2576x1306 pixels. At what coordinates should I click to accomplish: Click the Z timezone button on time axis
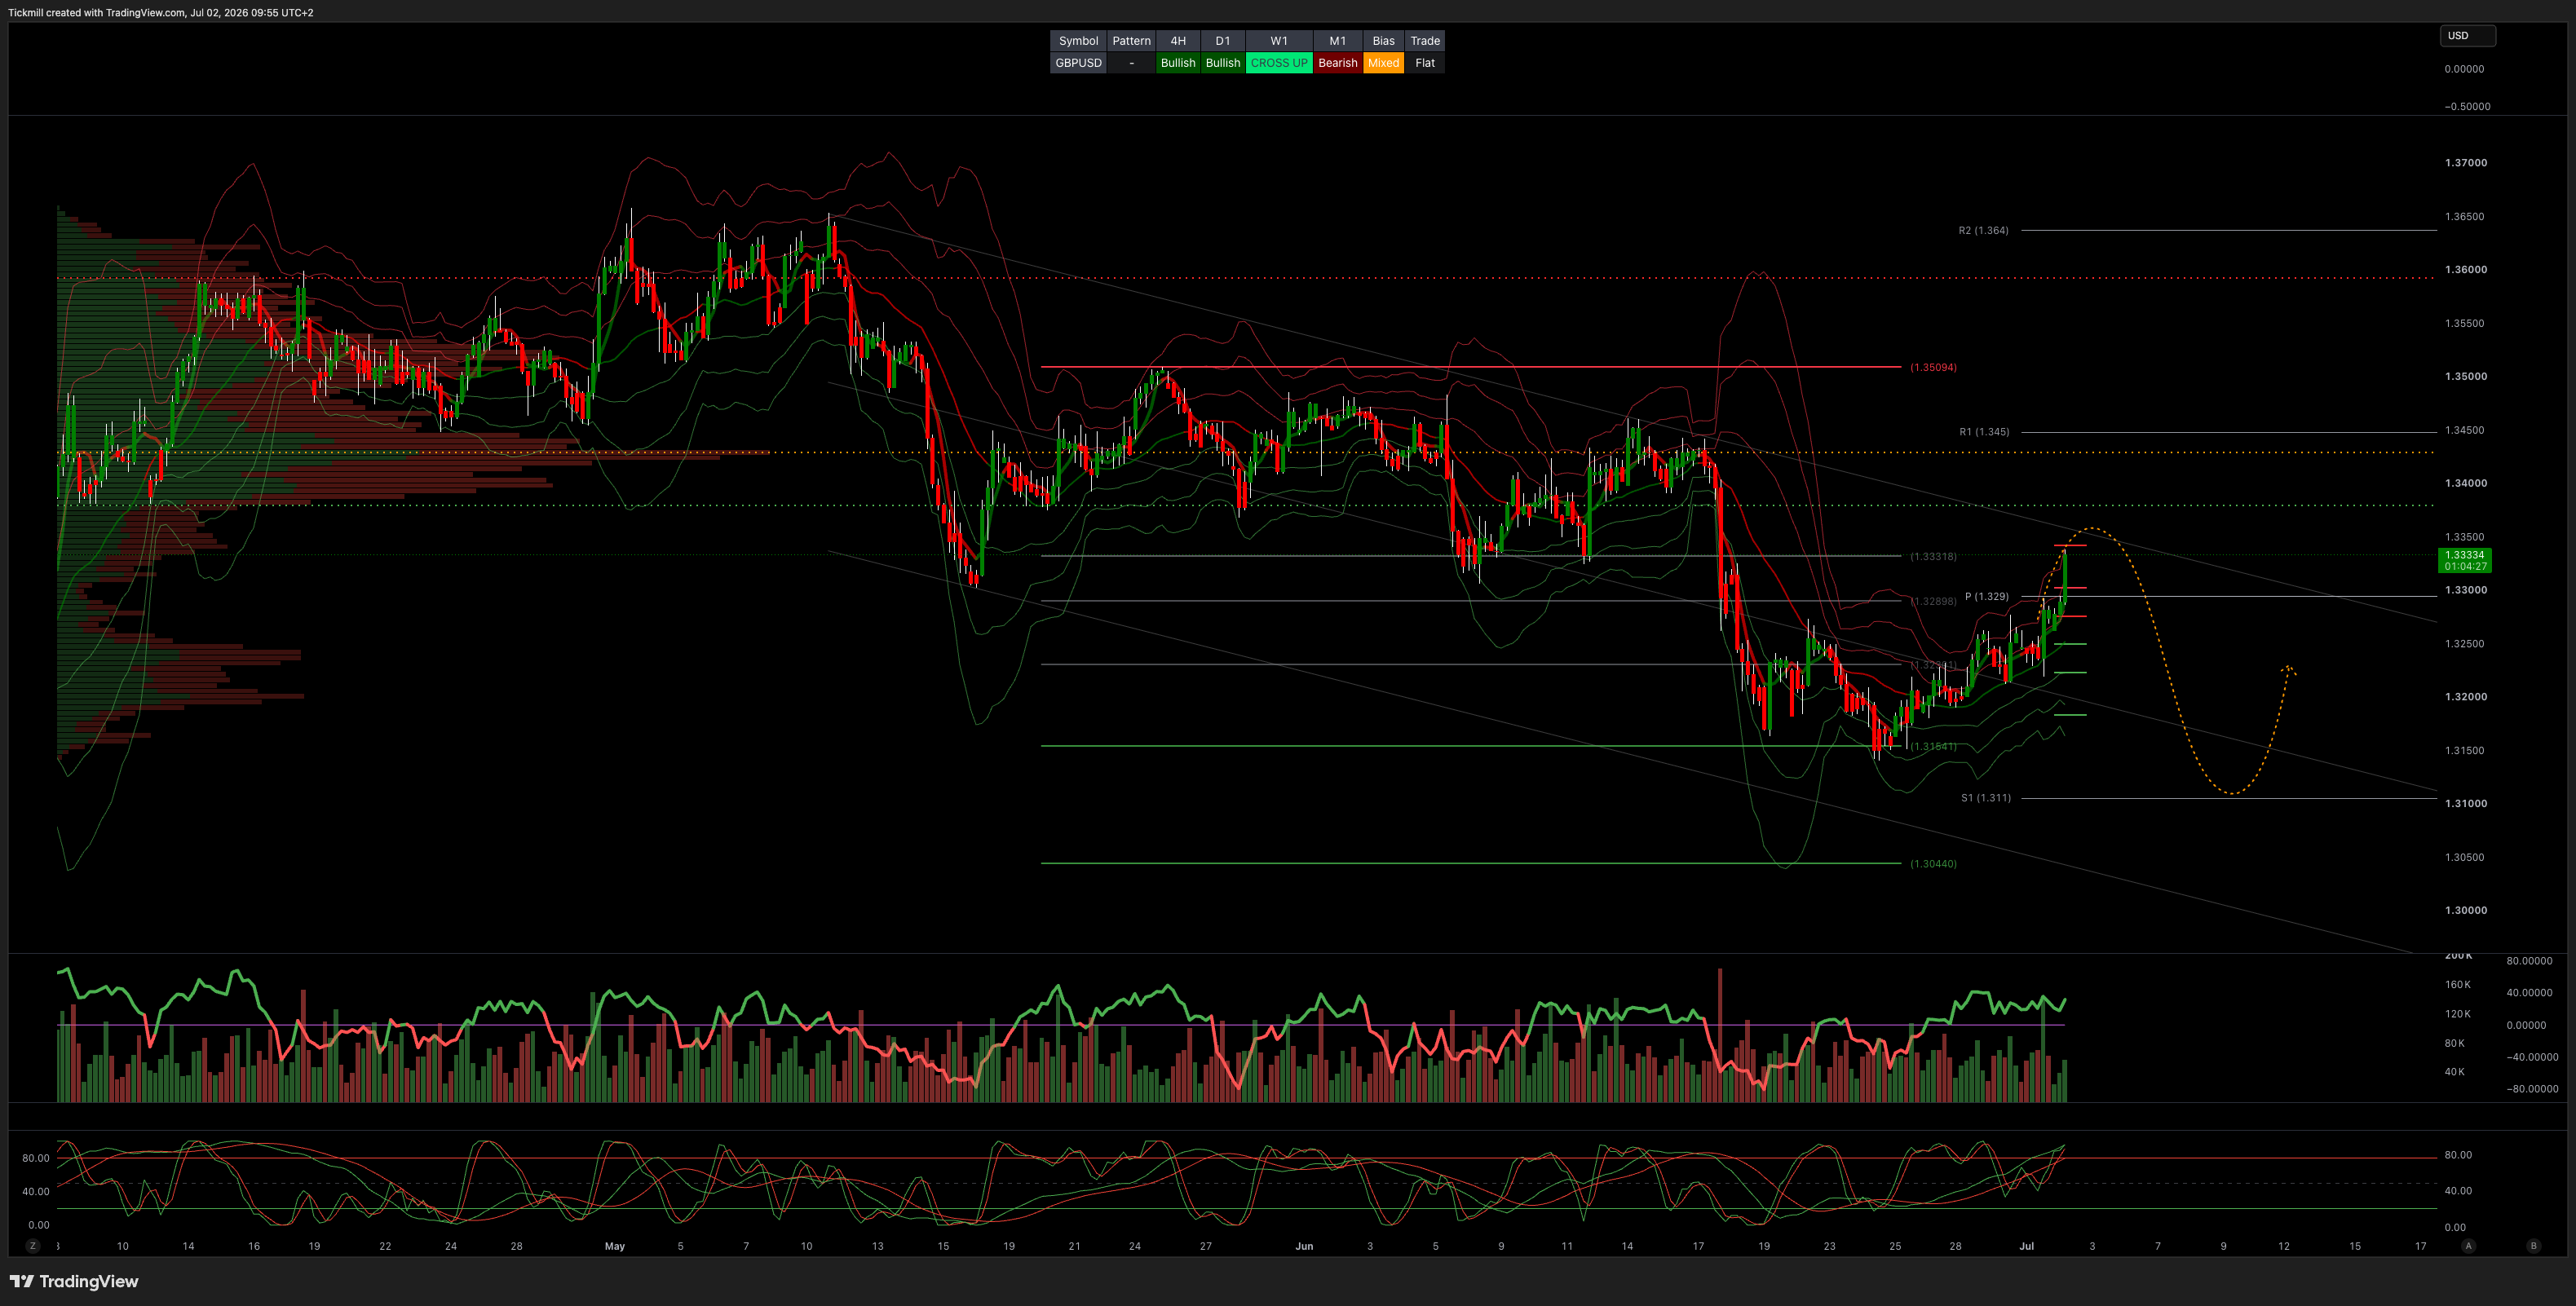pos(33,1246)
